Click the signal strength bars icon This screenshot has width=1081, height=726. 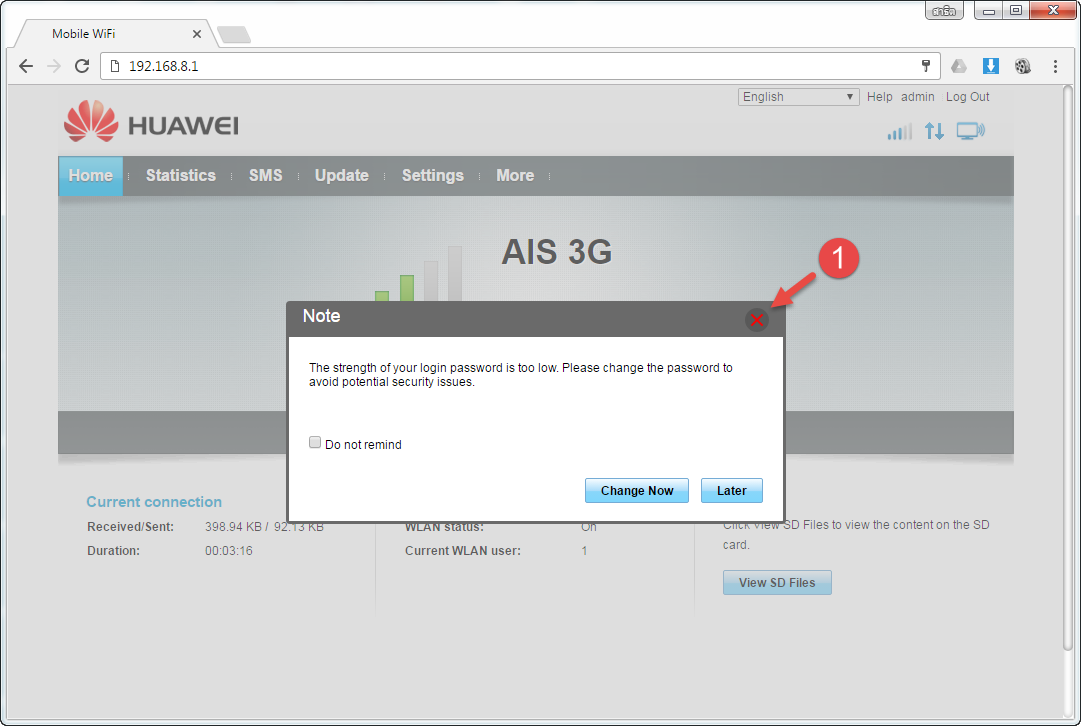coord(899,132)
